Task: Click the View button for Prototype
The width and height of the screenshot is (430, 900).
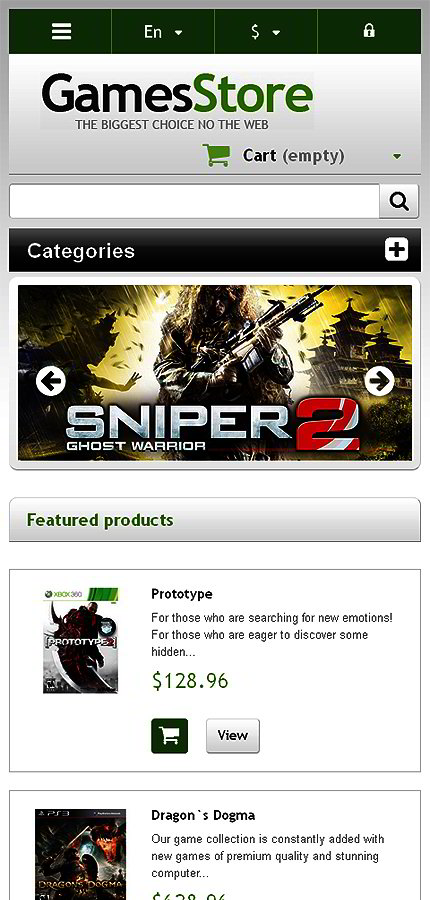Action: [x=233, y=735]
